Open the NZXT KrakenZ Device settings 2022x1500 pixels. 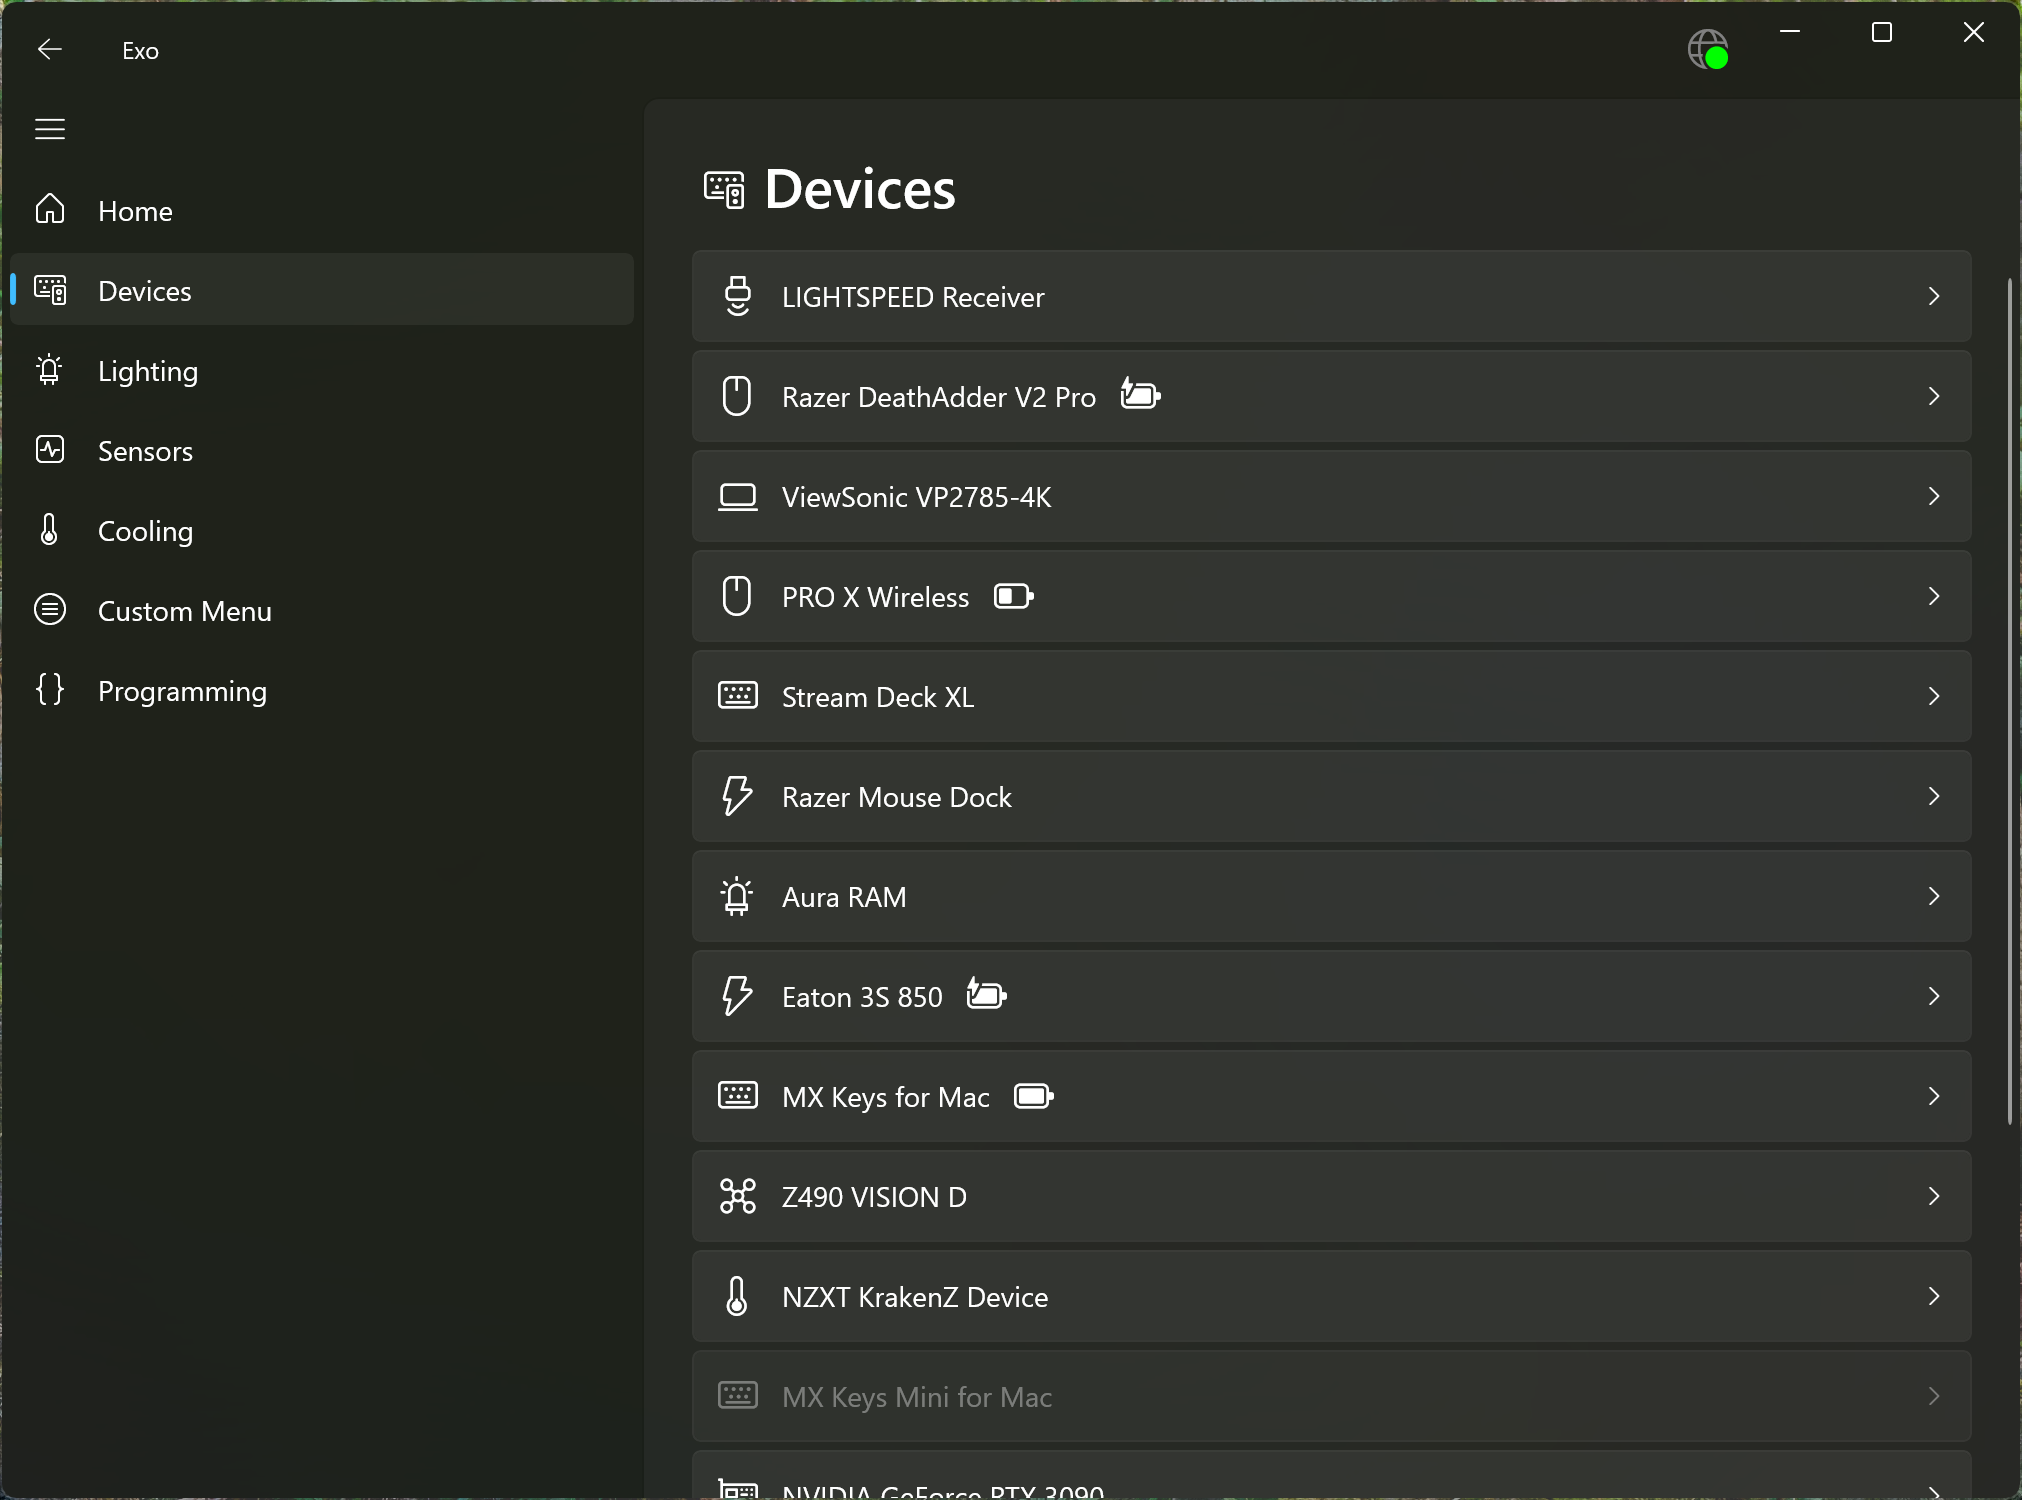click(1329, 1295)
